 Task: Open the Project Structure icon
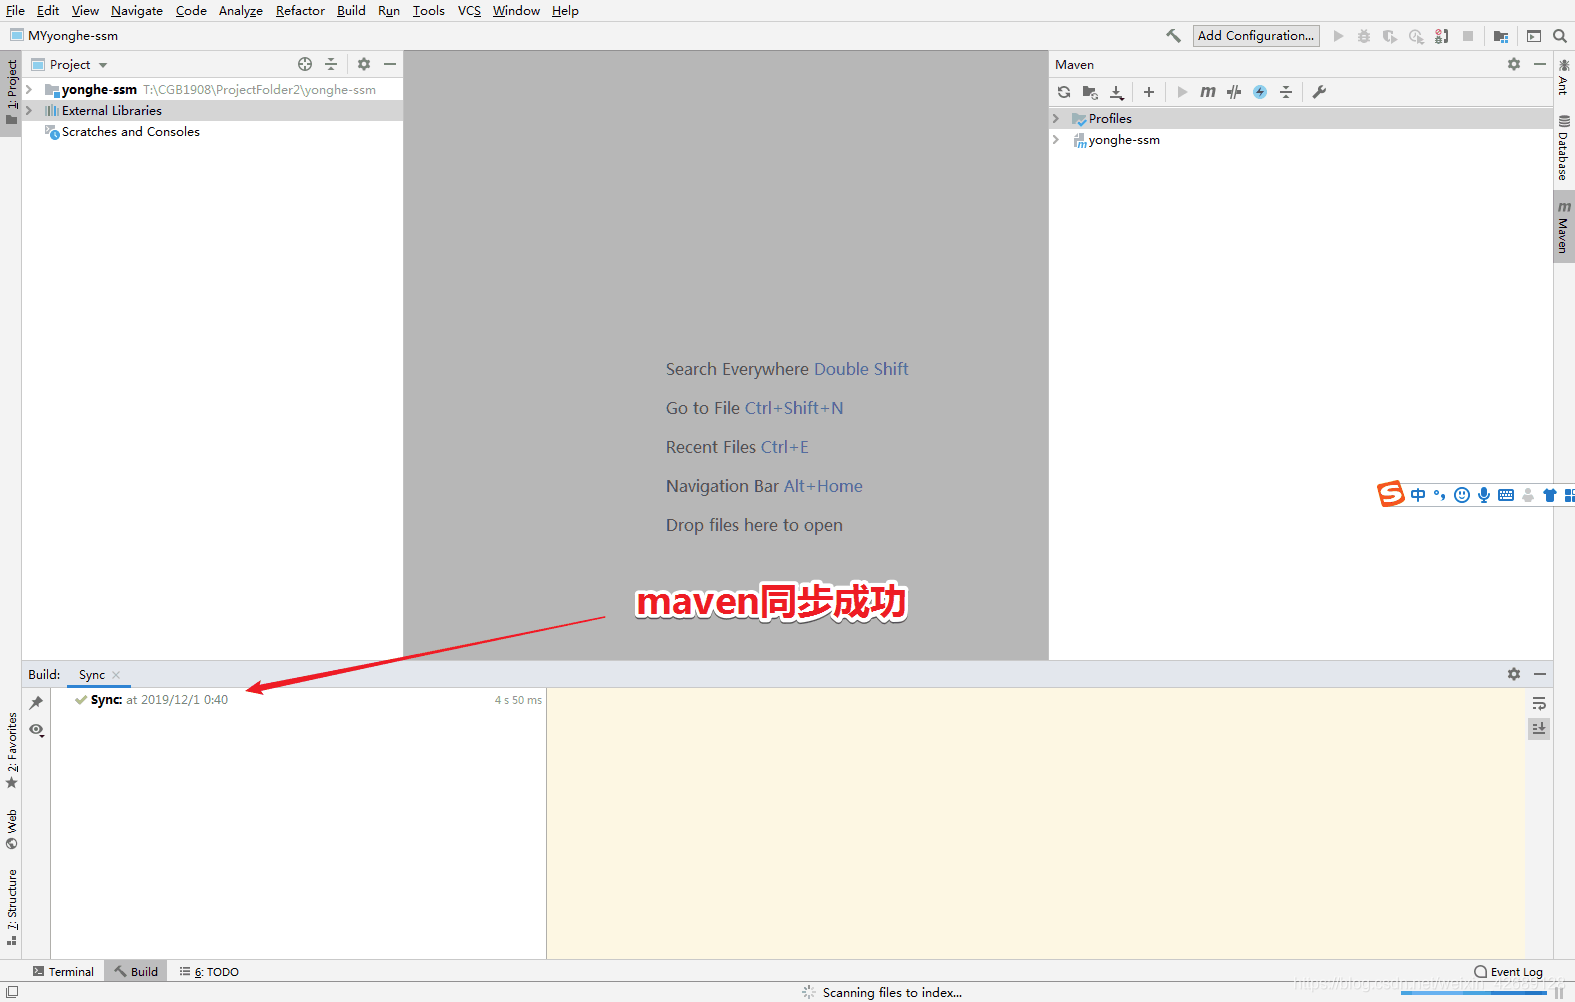click(1501, 36)
